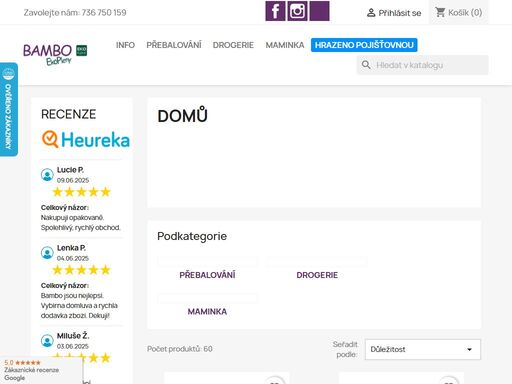Click Lucie P. five-star rating
512x384 pixels.
point(81,192)
